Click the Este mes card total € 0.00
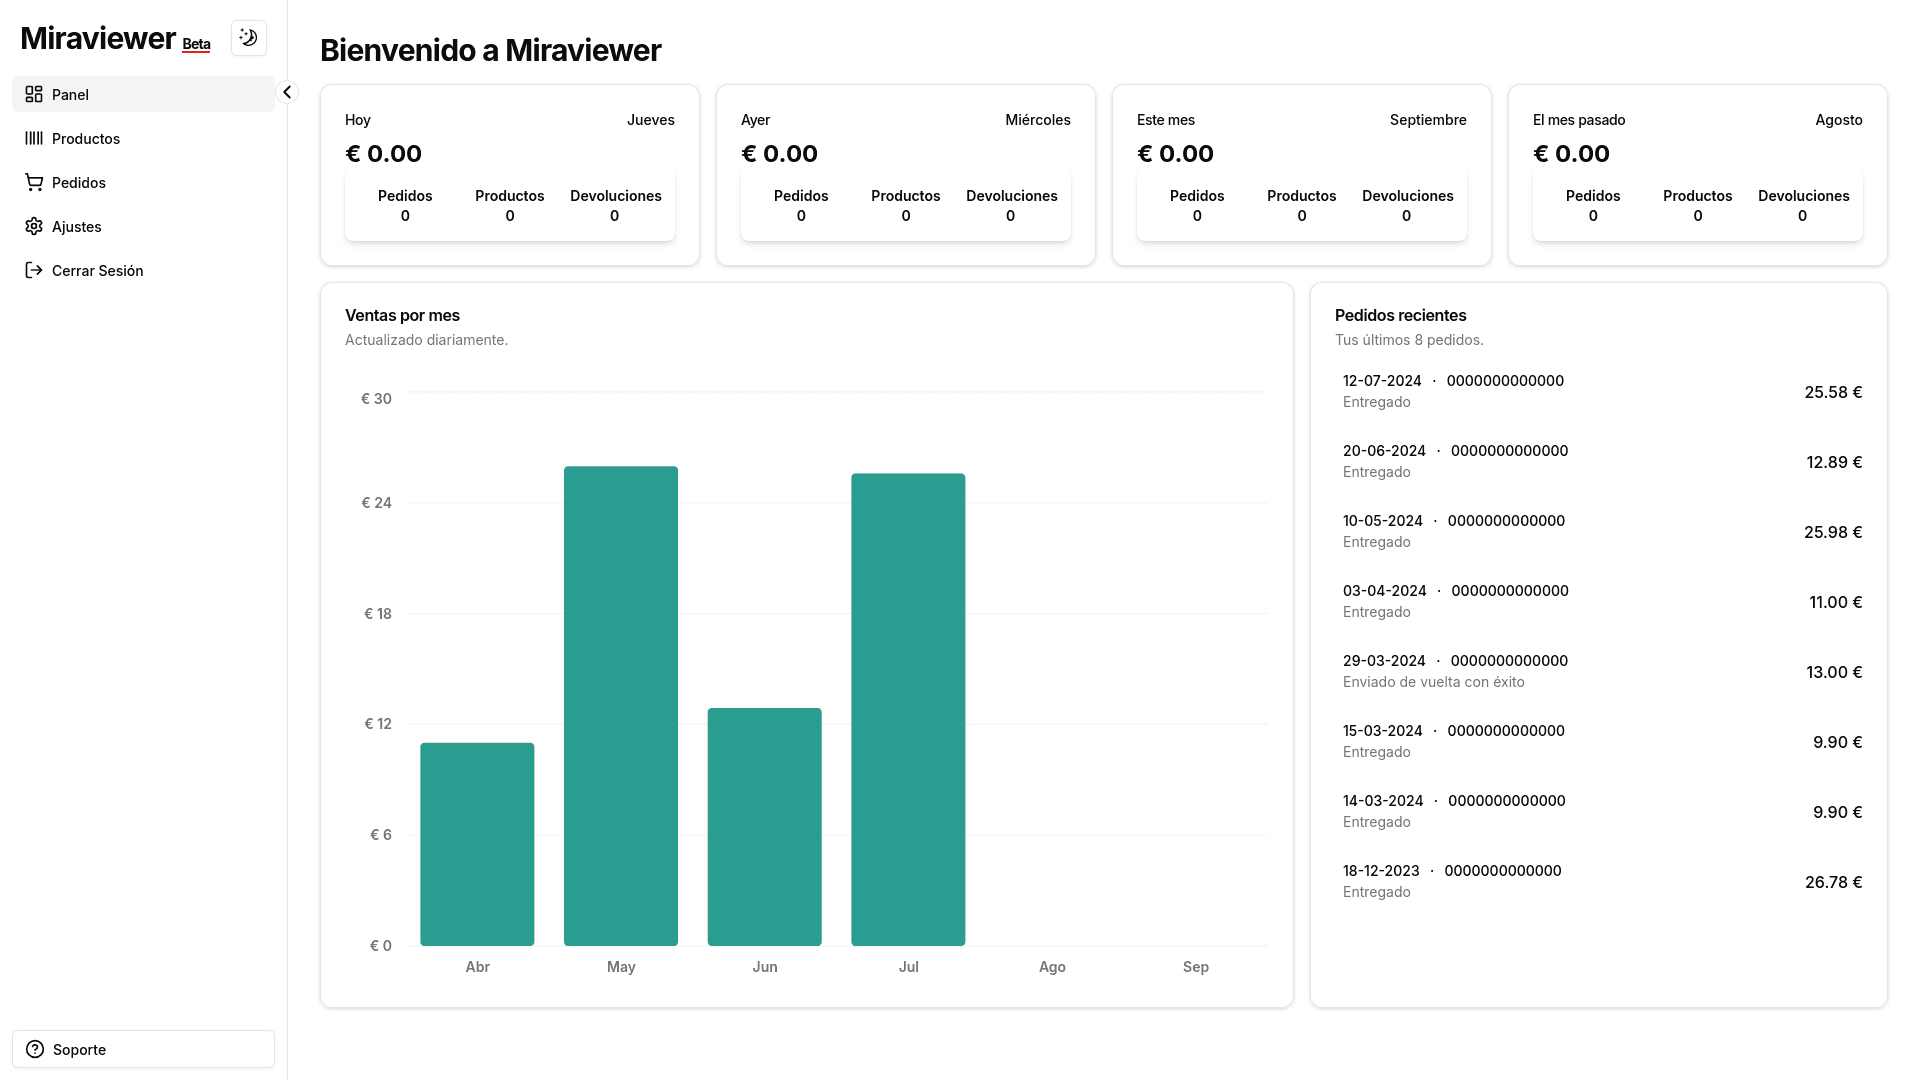 (1176, 154)
